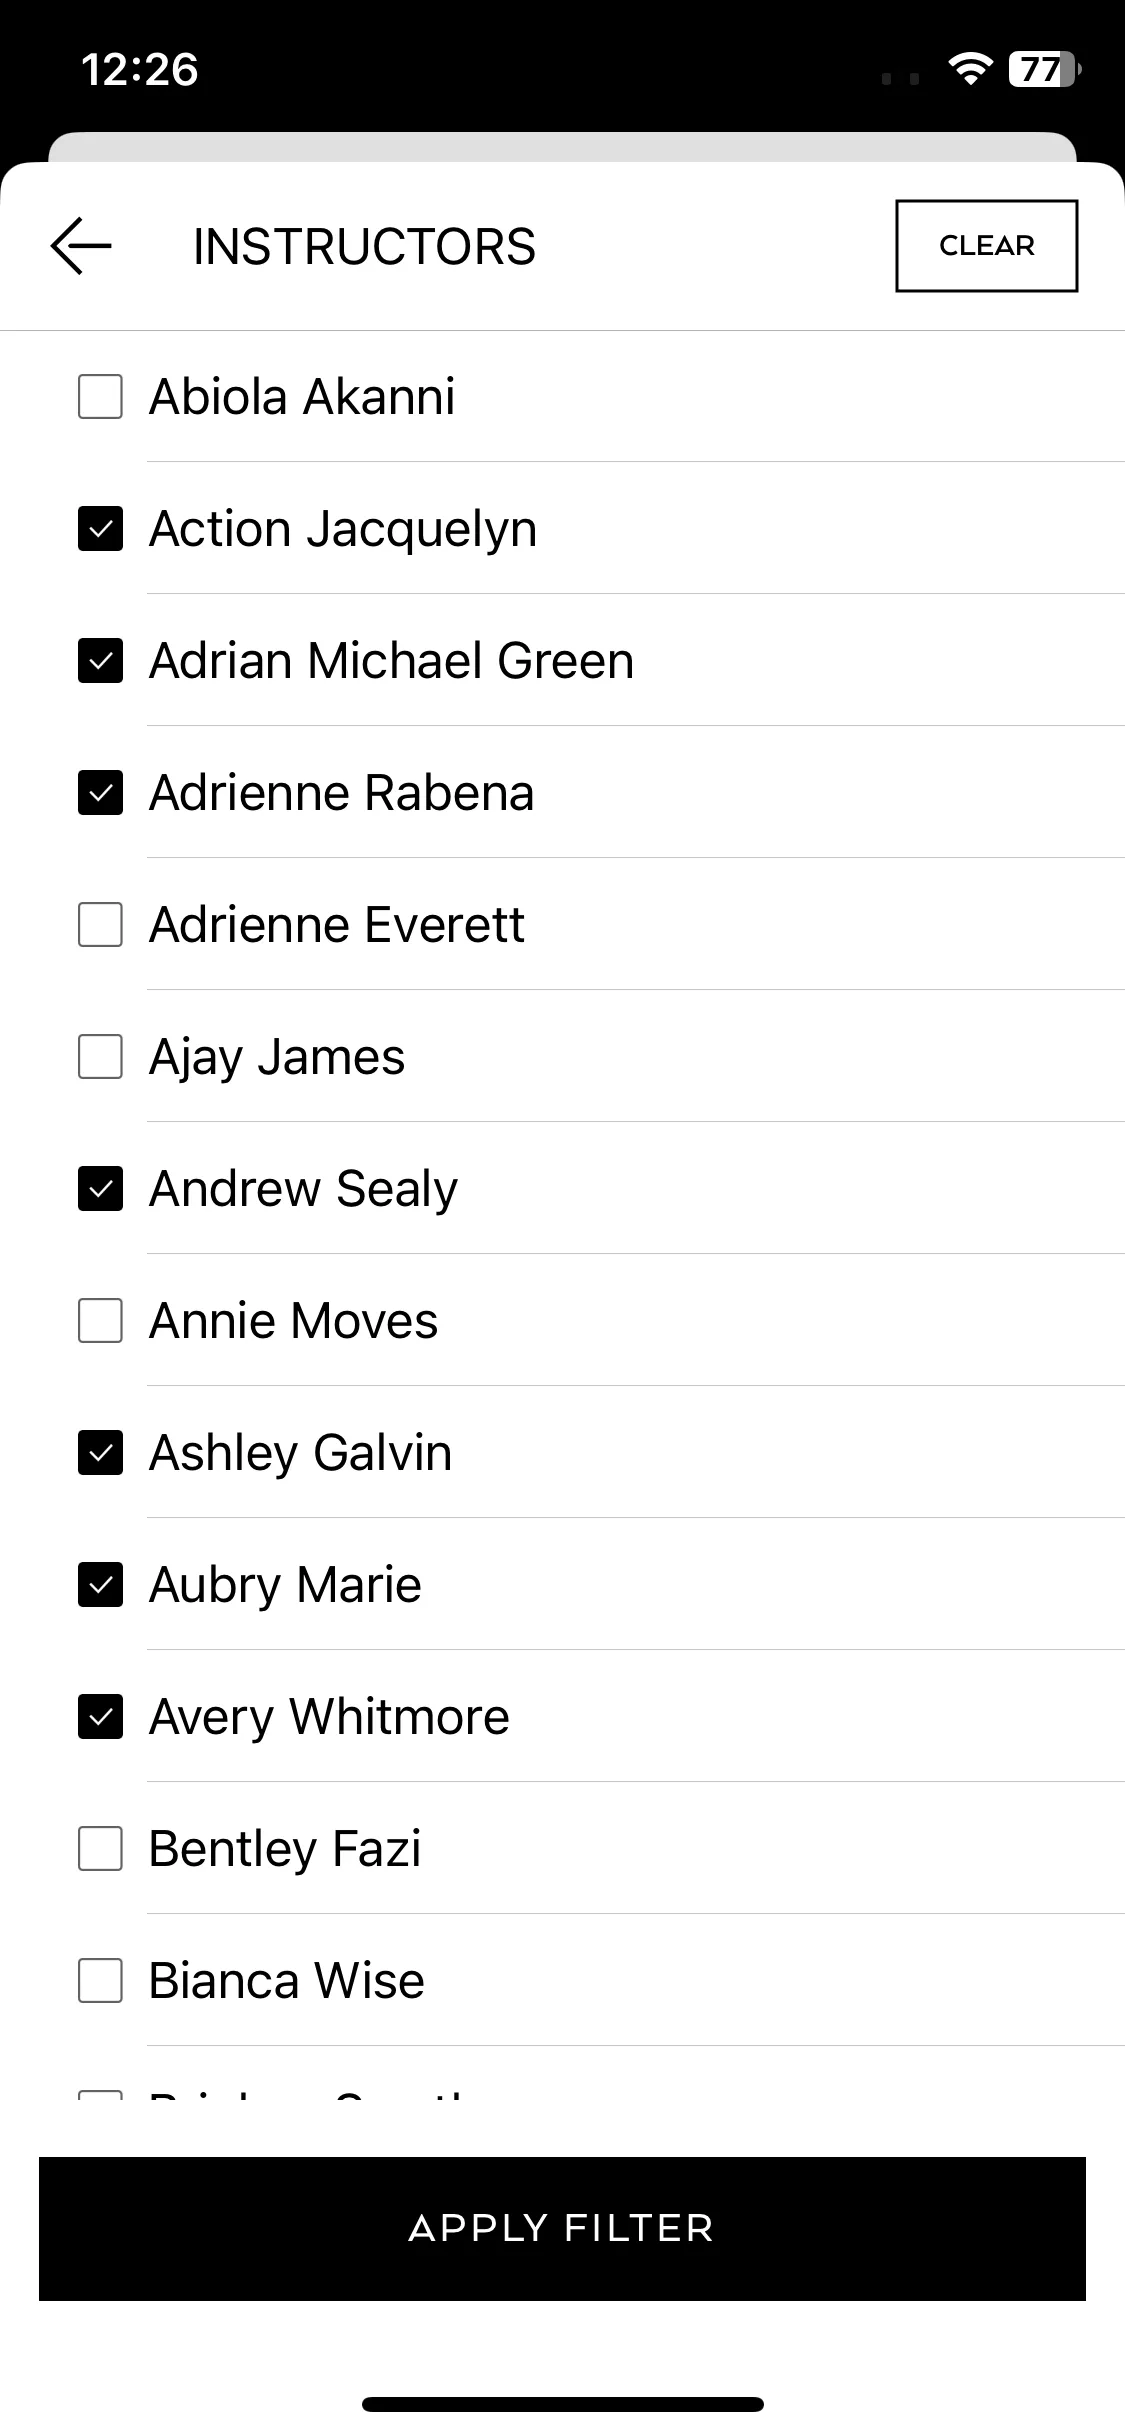The height and width of the screenshot is (2436, 1125).
Task: Uncheck the Avery Whitmore checkbox
Action: [100, 1716]
